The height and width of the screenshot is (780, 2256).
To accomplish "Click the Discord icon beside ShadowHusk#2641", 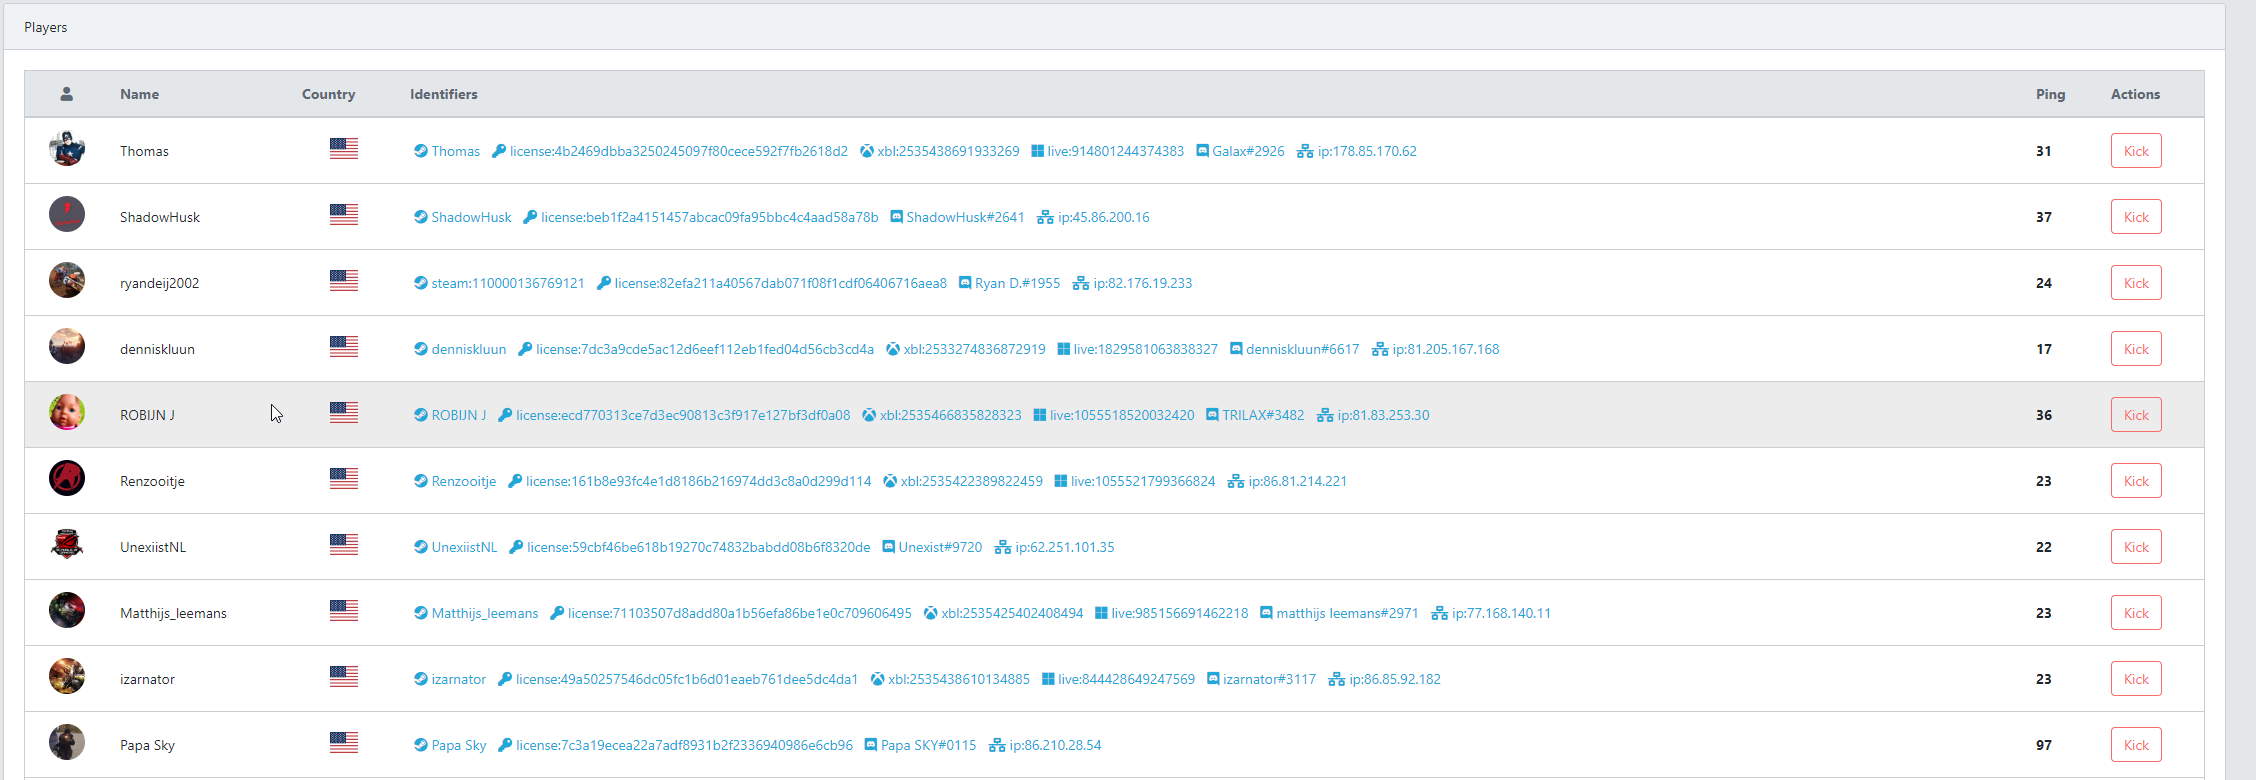I will pyautogui.click(x=896, y=217).
